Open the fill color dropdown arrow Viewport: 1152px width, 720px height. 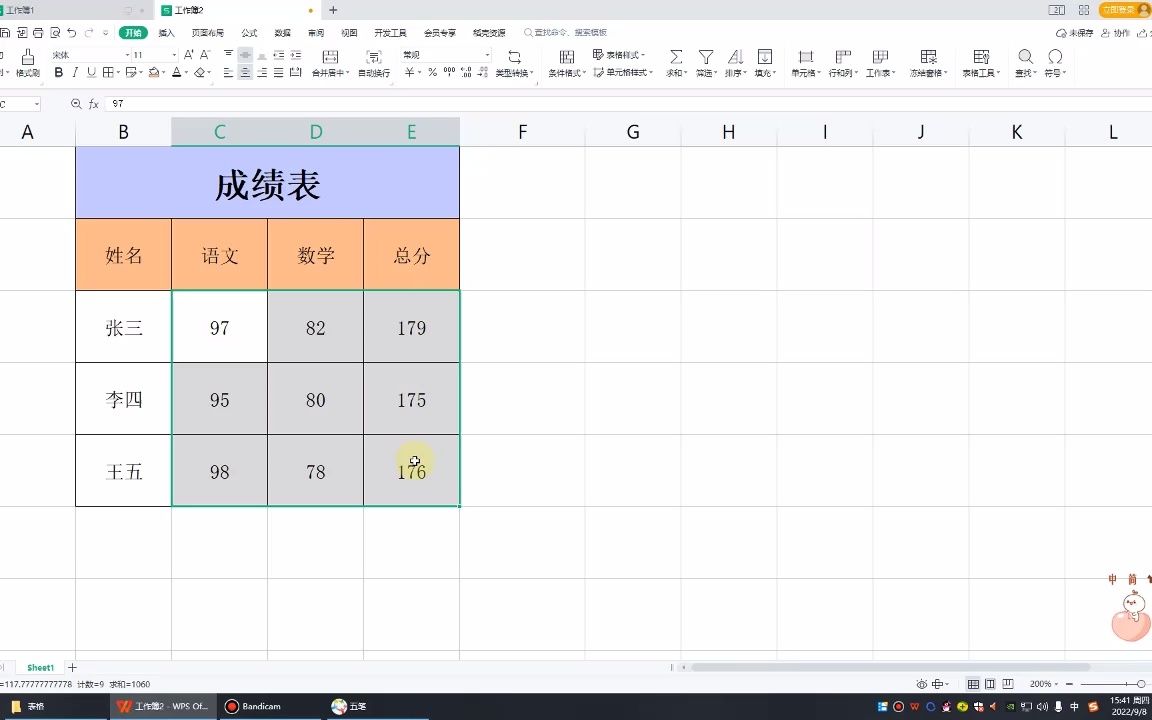click(163, 73)
